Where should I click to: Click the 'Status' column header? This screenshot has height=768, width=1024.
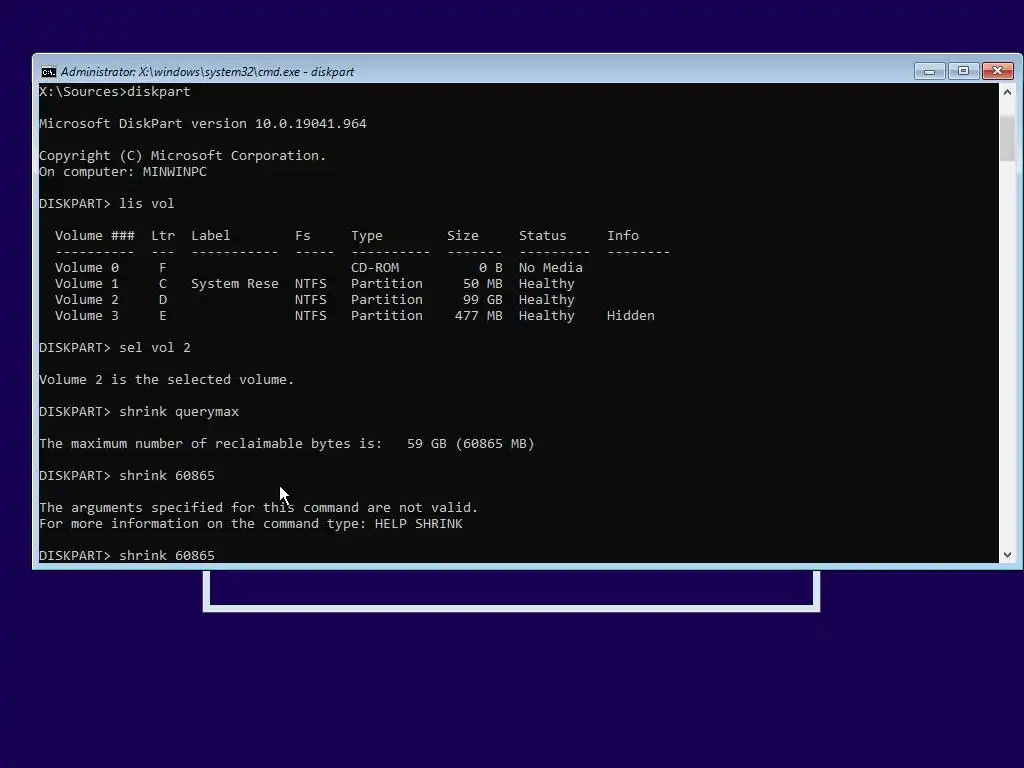point(543,236)
